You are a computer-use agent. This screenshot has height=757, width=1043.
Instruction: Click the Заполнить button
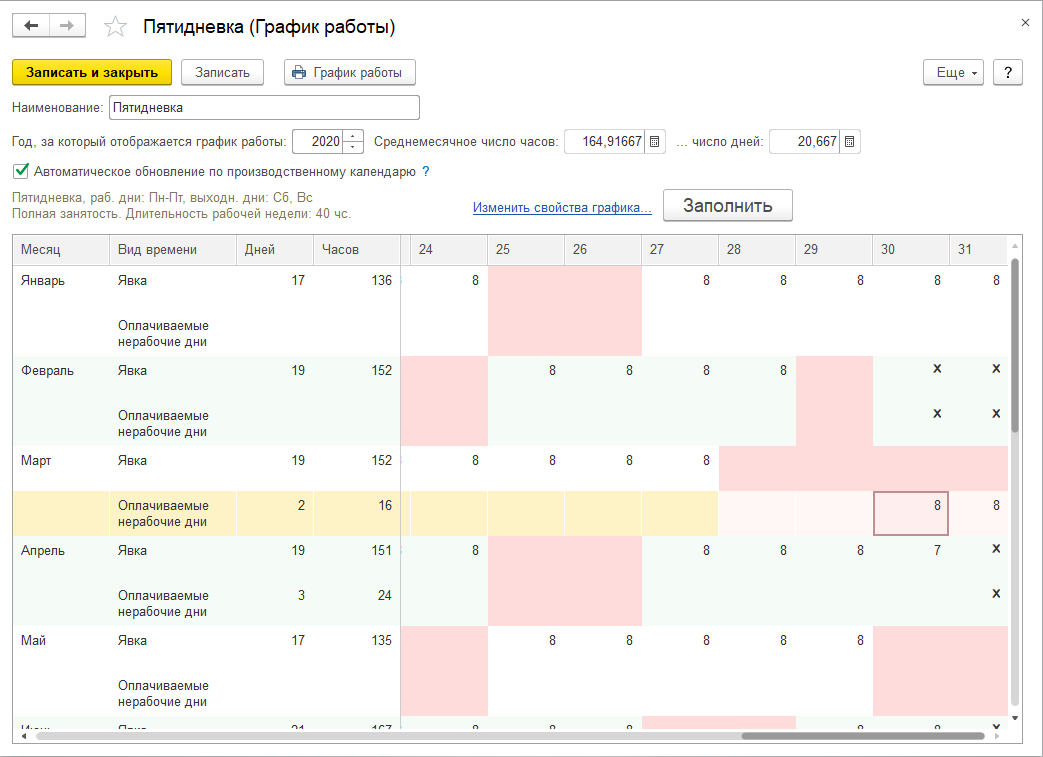[x=728, y=206]
